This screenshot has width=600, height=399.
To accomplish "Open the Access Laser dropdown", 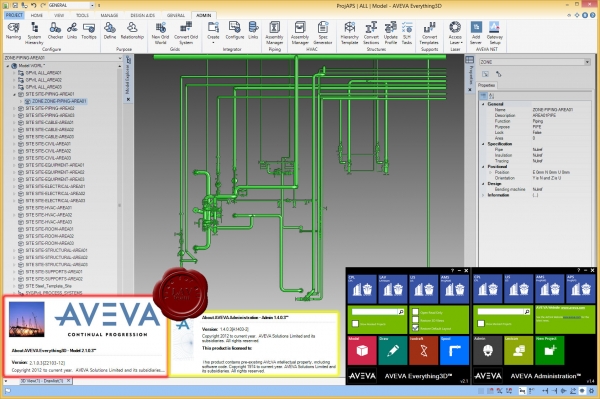I will (x=455, y=33).
